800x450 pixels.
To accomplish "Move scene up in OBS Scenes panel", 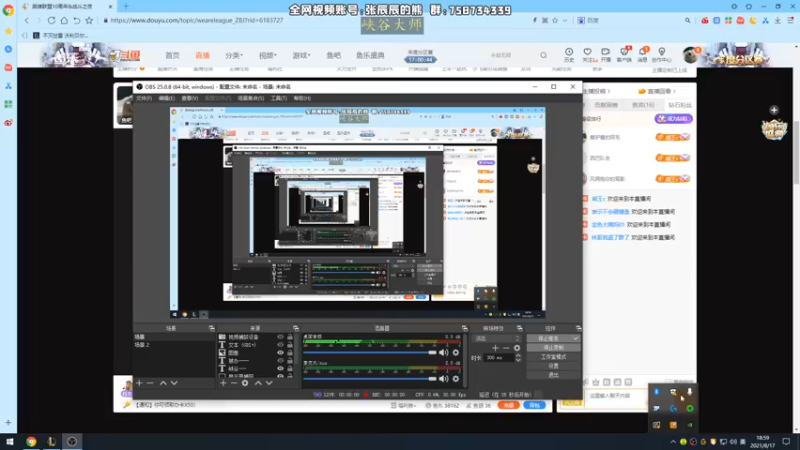I will [163, 383].
